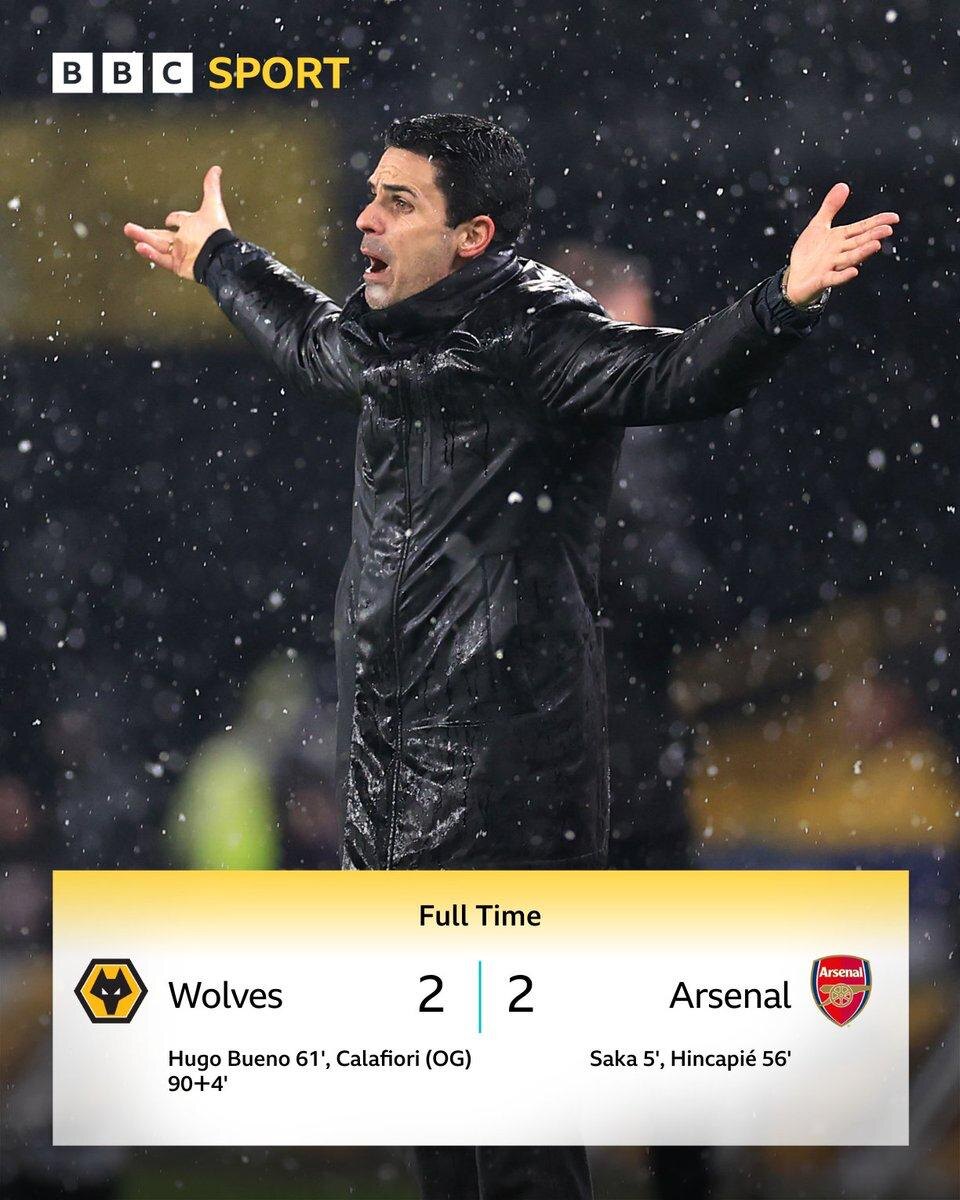
Task: Click the first B block in BBC logo
Action: pyautogui.click(x=72, y=74)
